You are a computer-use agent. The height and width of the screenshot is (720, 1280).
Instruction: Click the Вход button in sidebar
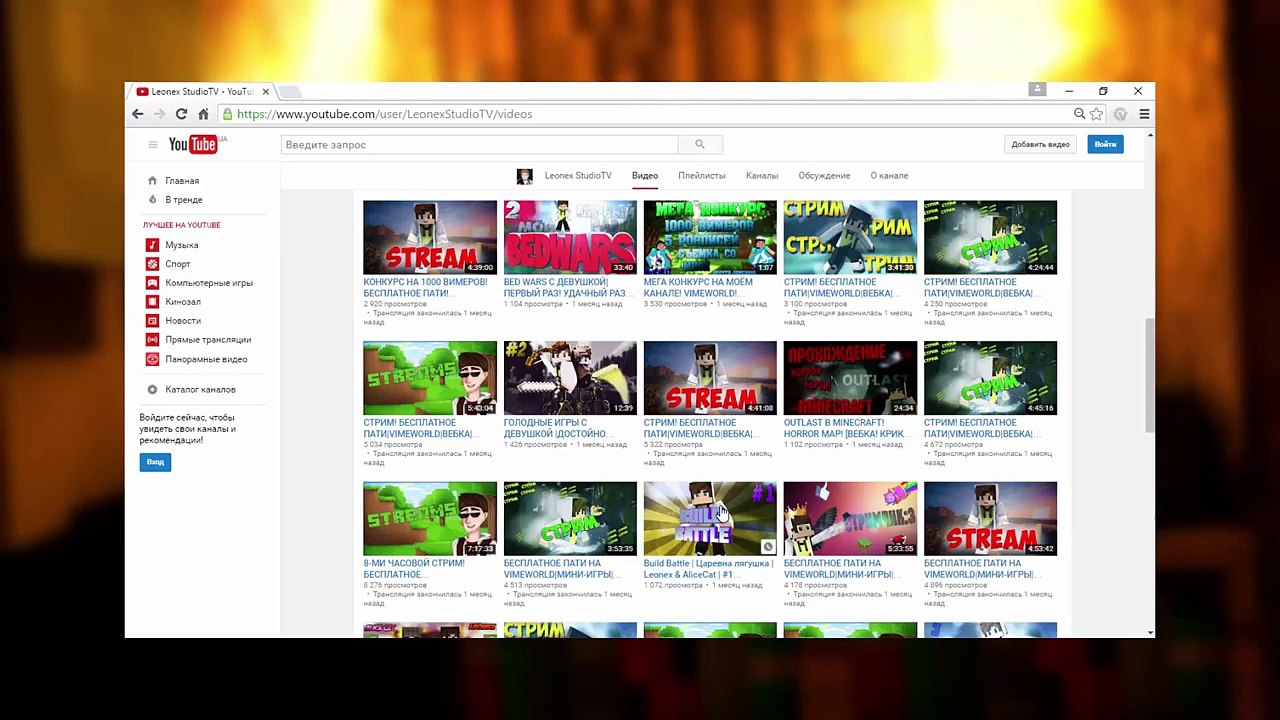coord(155,462)
